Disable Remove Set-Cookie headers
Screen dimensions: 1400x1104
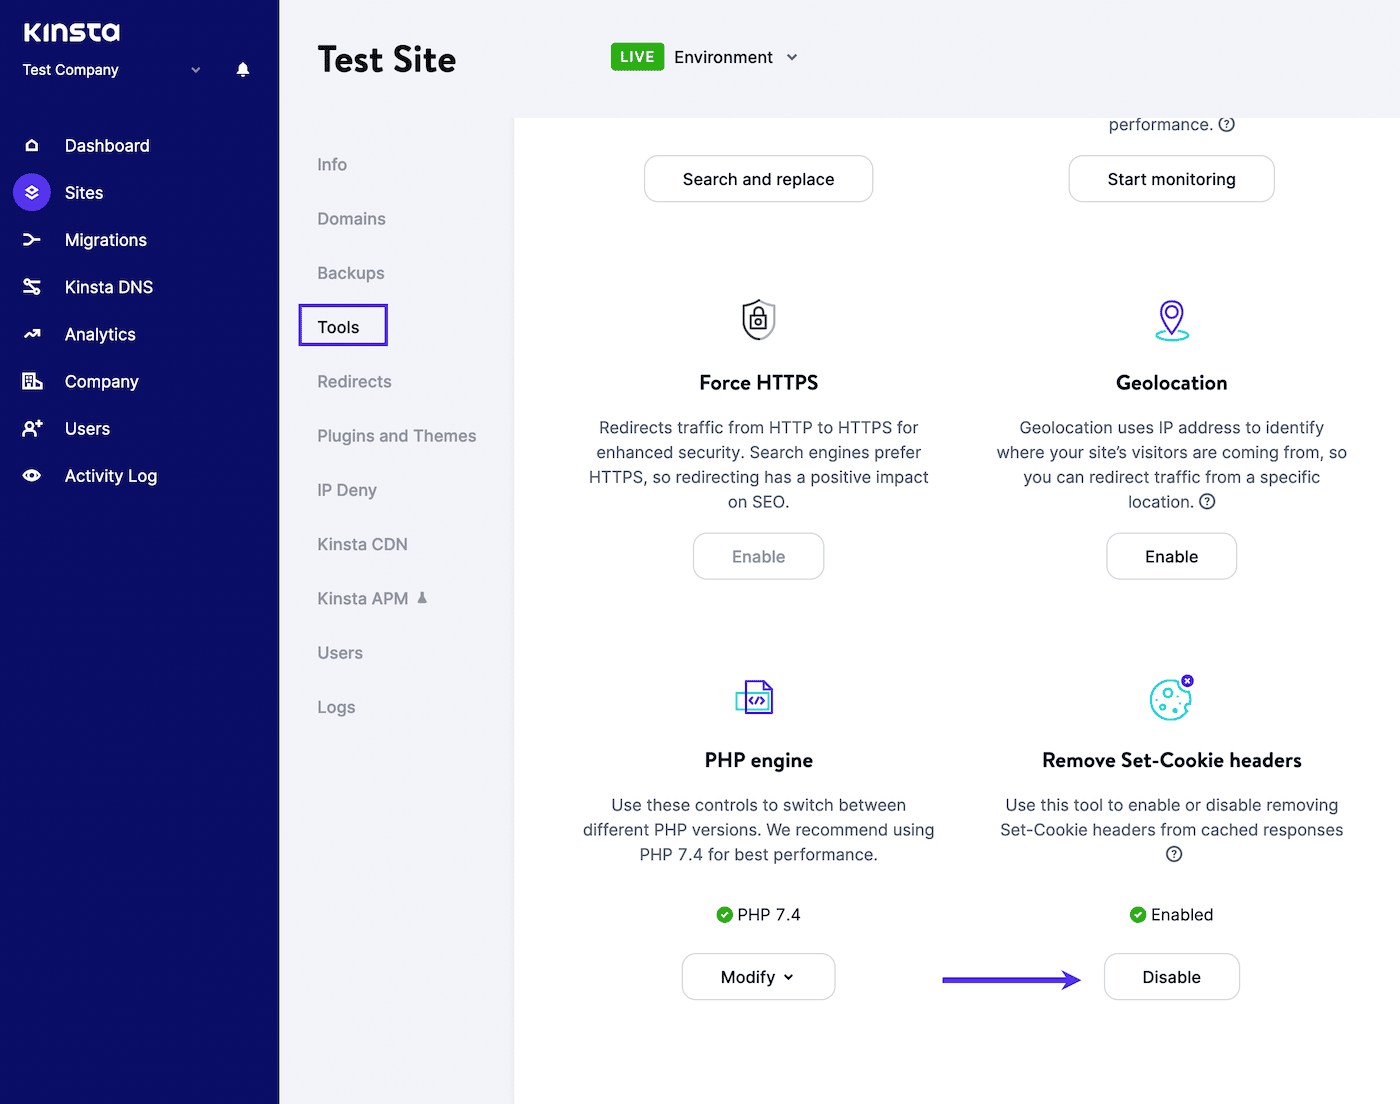[x=1171, y=976]
